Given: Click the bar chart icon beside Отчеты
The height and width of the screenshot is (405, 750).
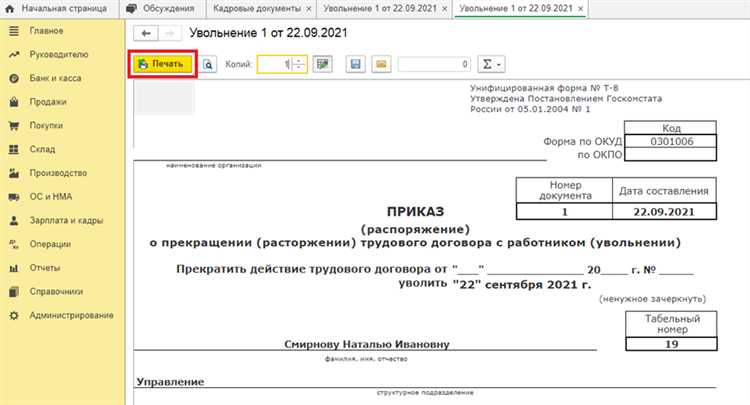Looking at the screenshot, I should pos(14,268).
